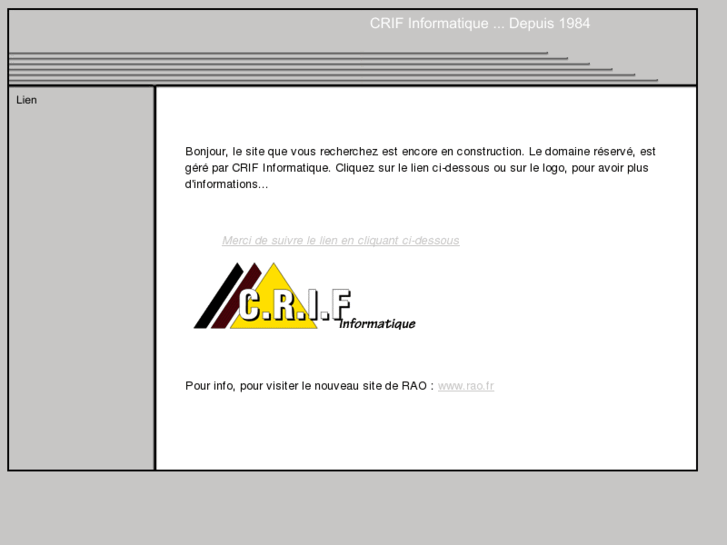Click the C.R.I.F Informatique logo image
Viewport: 727px width, 545px height.
(x=305, y=296)
